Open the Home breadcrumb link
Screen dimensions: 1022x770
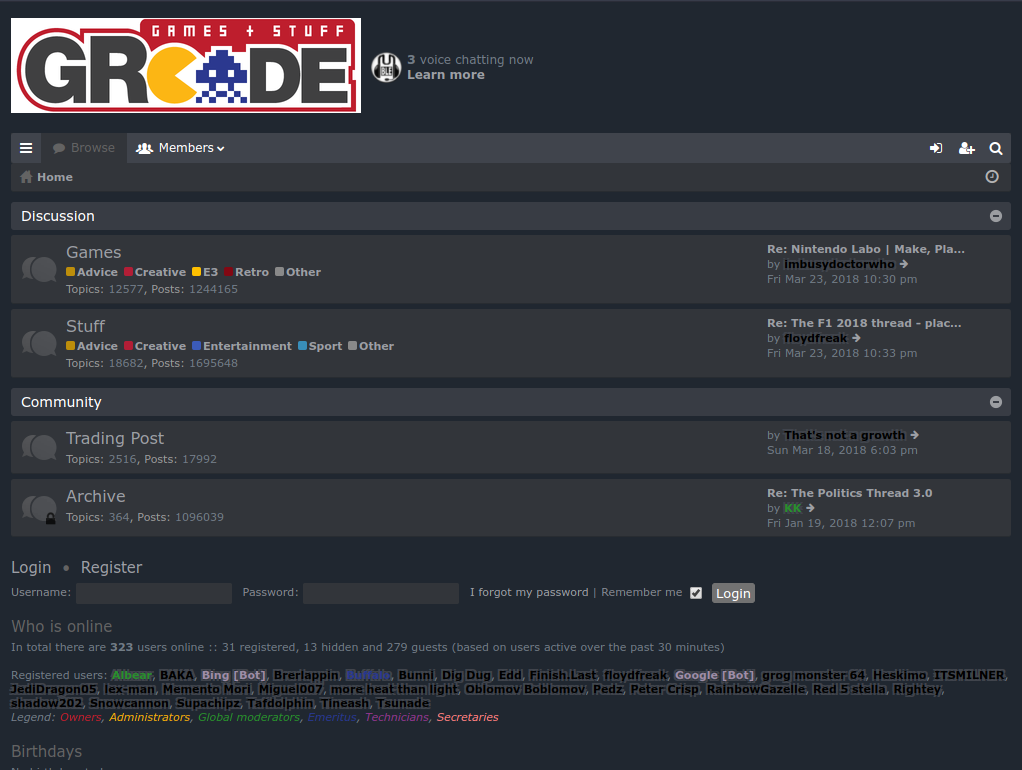[55, 177]
